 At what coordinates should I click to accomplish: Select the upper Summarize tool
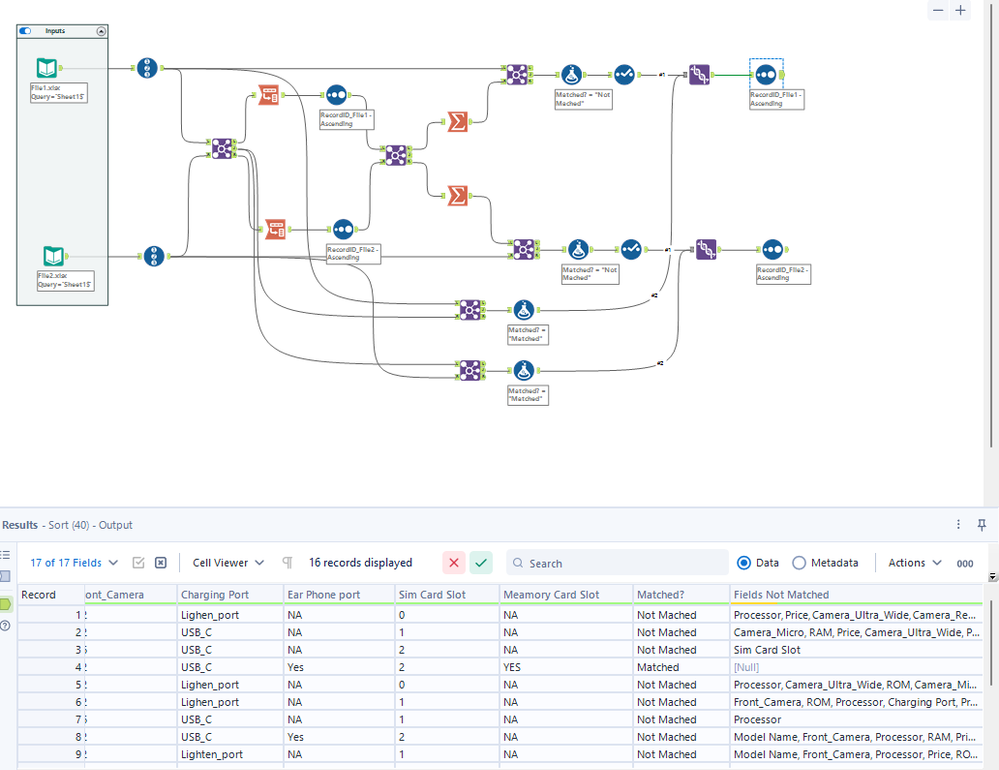click(x=457, y=122)
